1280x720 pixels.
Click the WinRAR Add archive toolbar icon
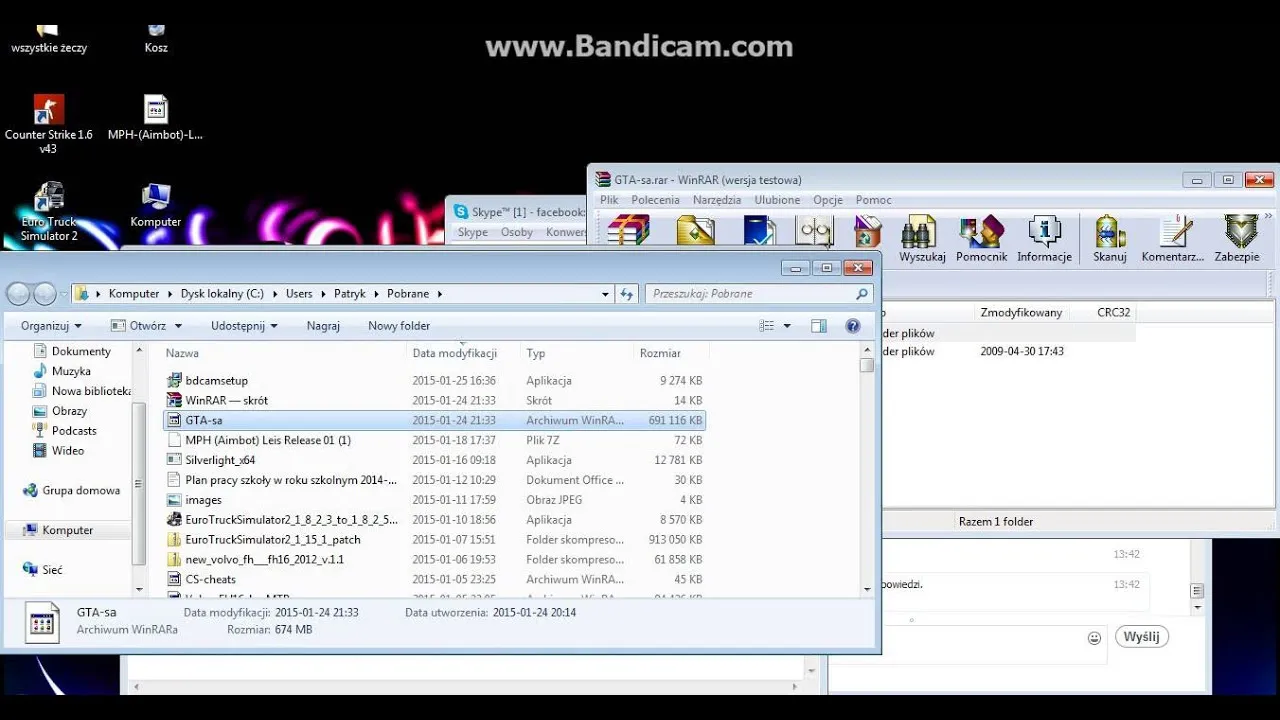pyautogui.click(x=629, y=230)
